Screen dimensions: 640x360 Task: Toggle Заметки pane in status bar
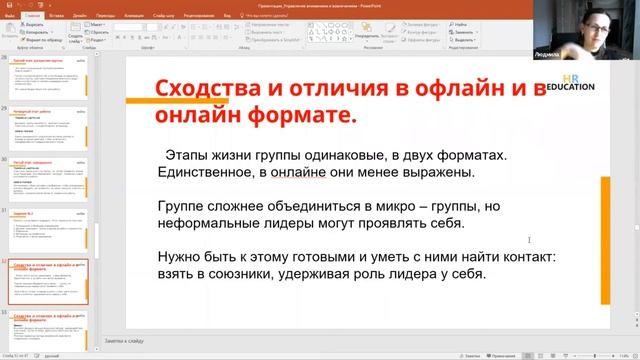469,356
